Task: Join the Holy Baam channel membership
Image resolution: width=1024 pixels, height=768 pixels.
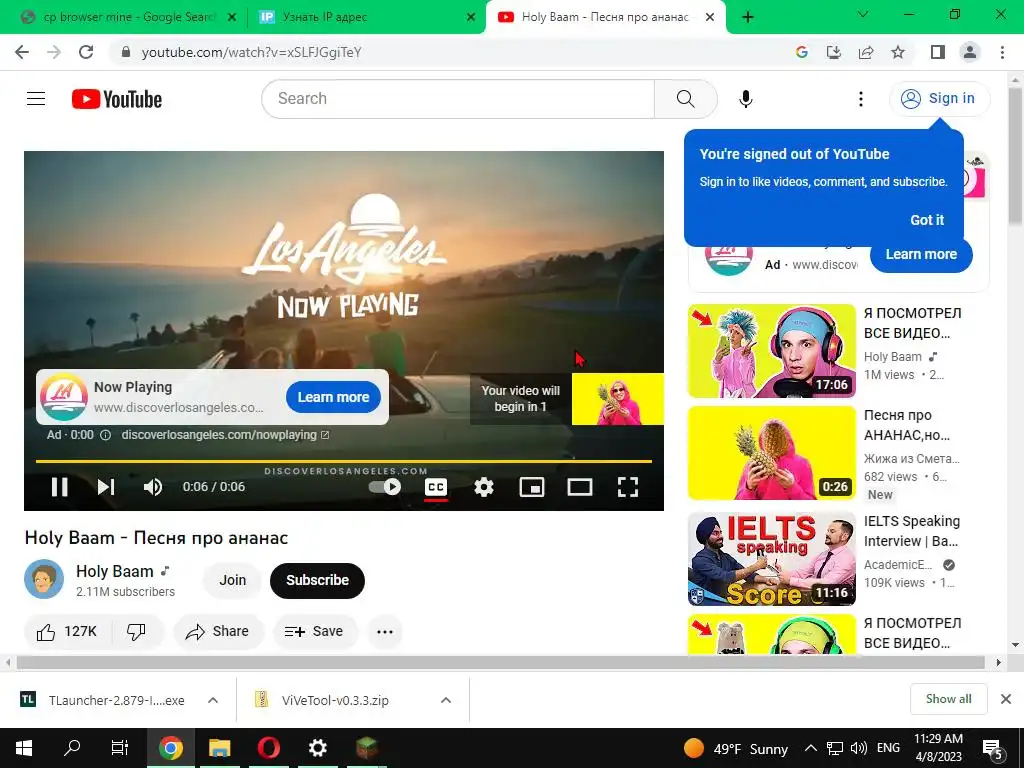Action: (232, 580)
